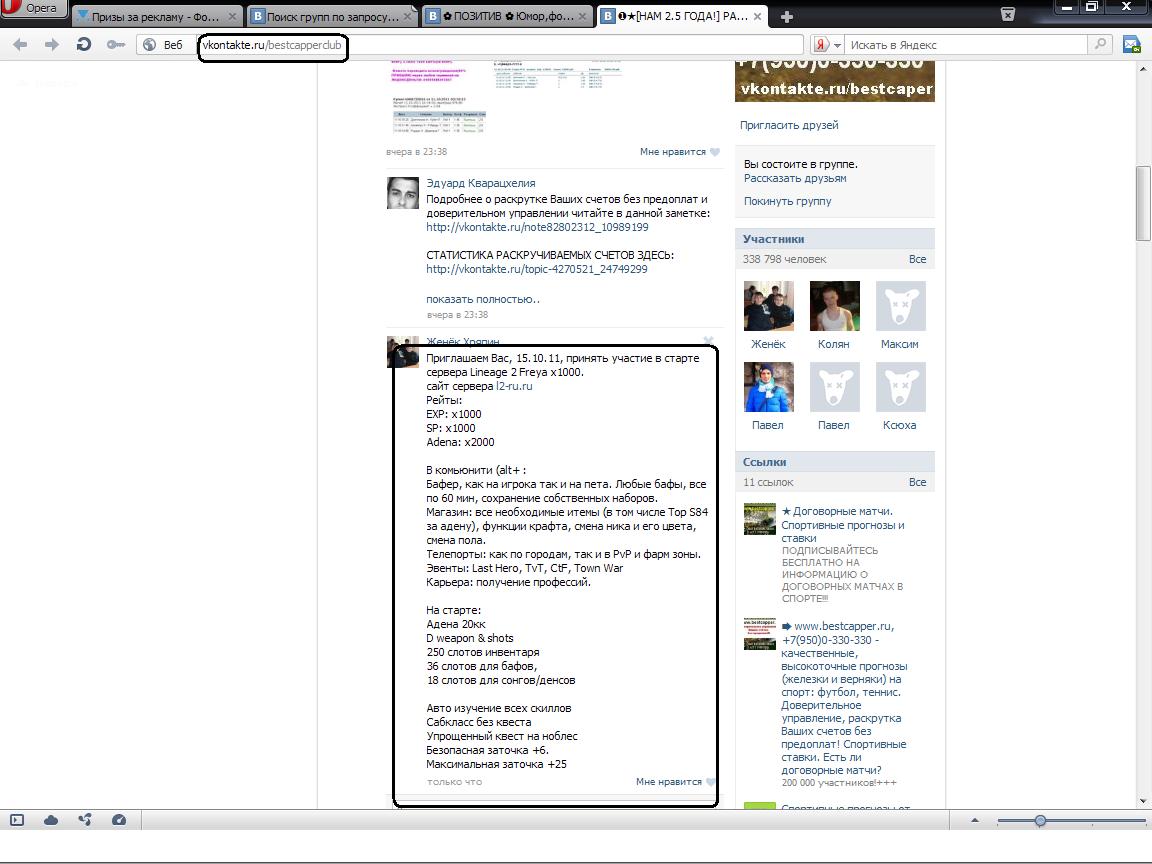This screenshot has height=864, width=1152.
Task: Open the note82802312_10989199 link
Action: pyautogui.click(x=537, y=227)
